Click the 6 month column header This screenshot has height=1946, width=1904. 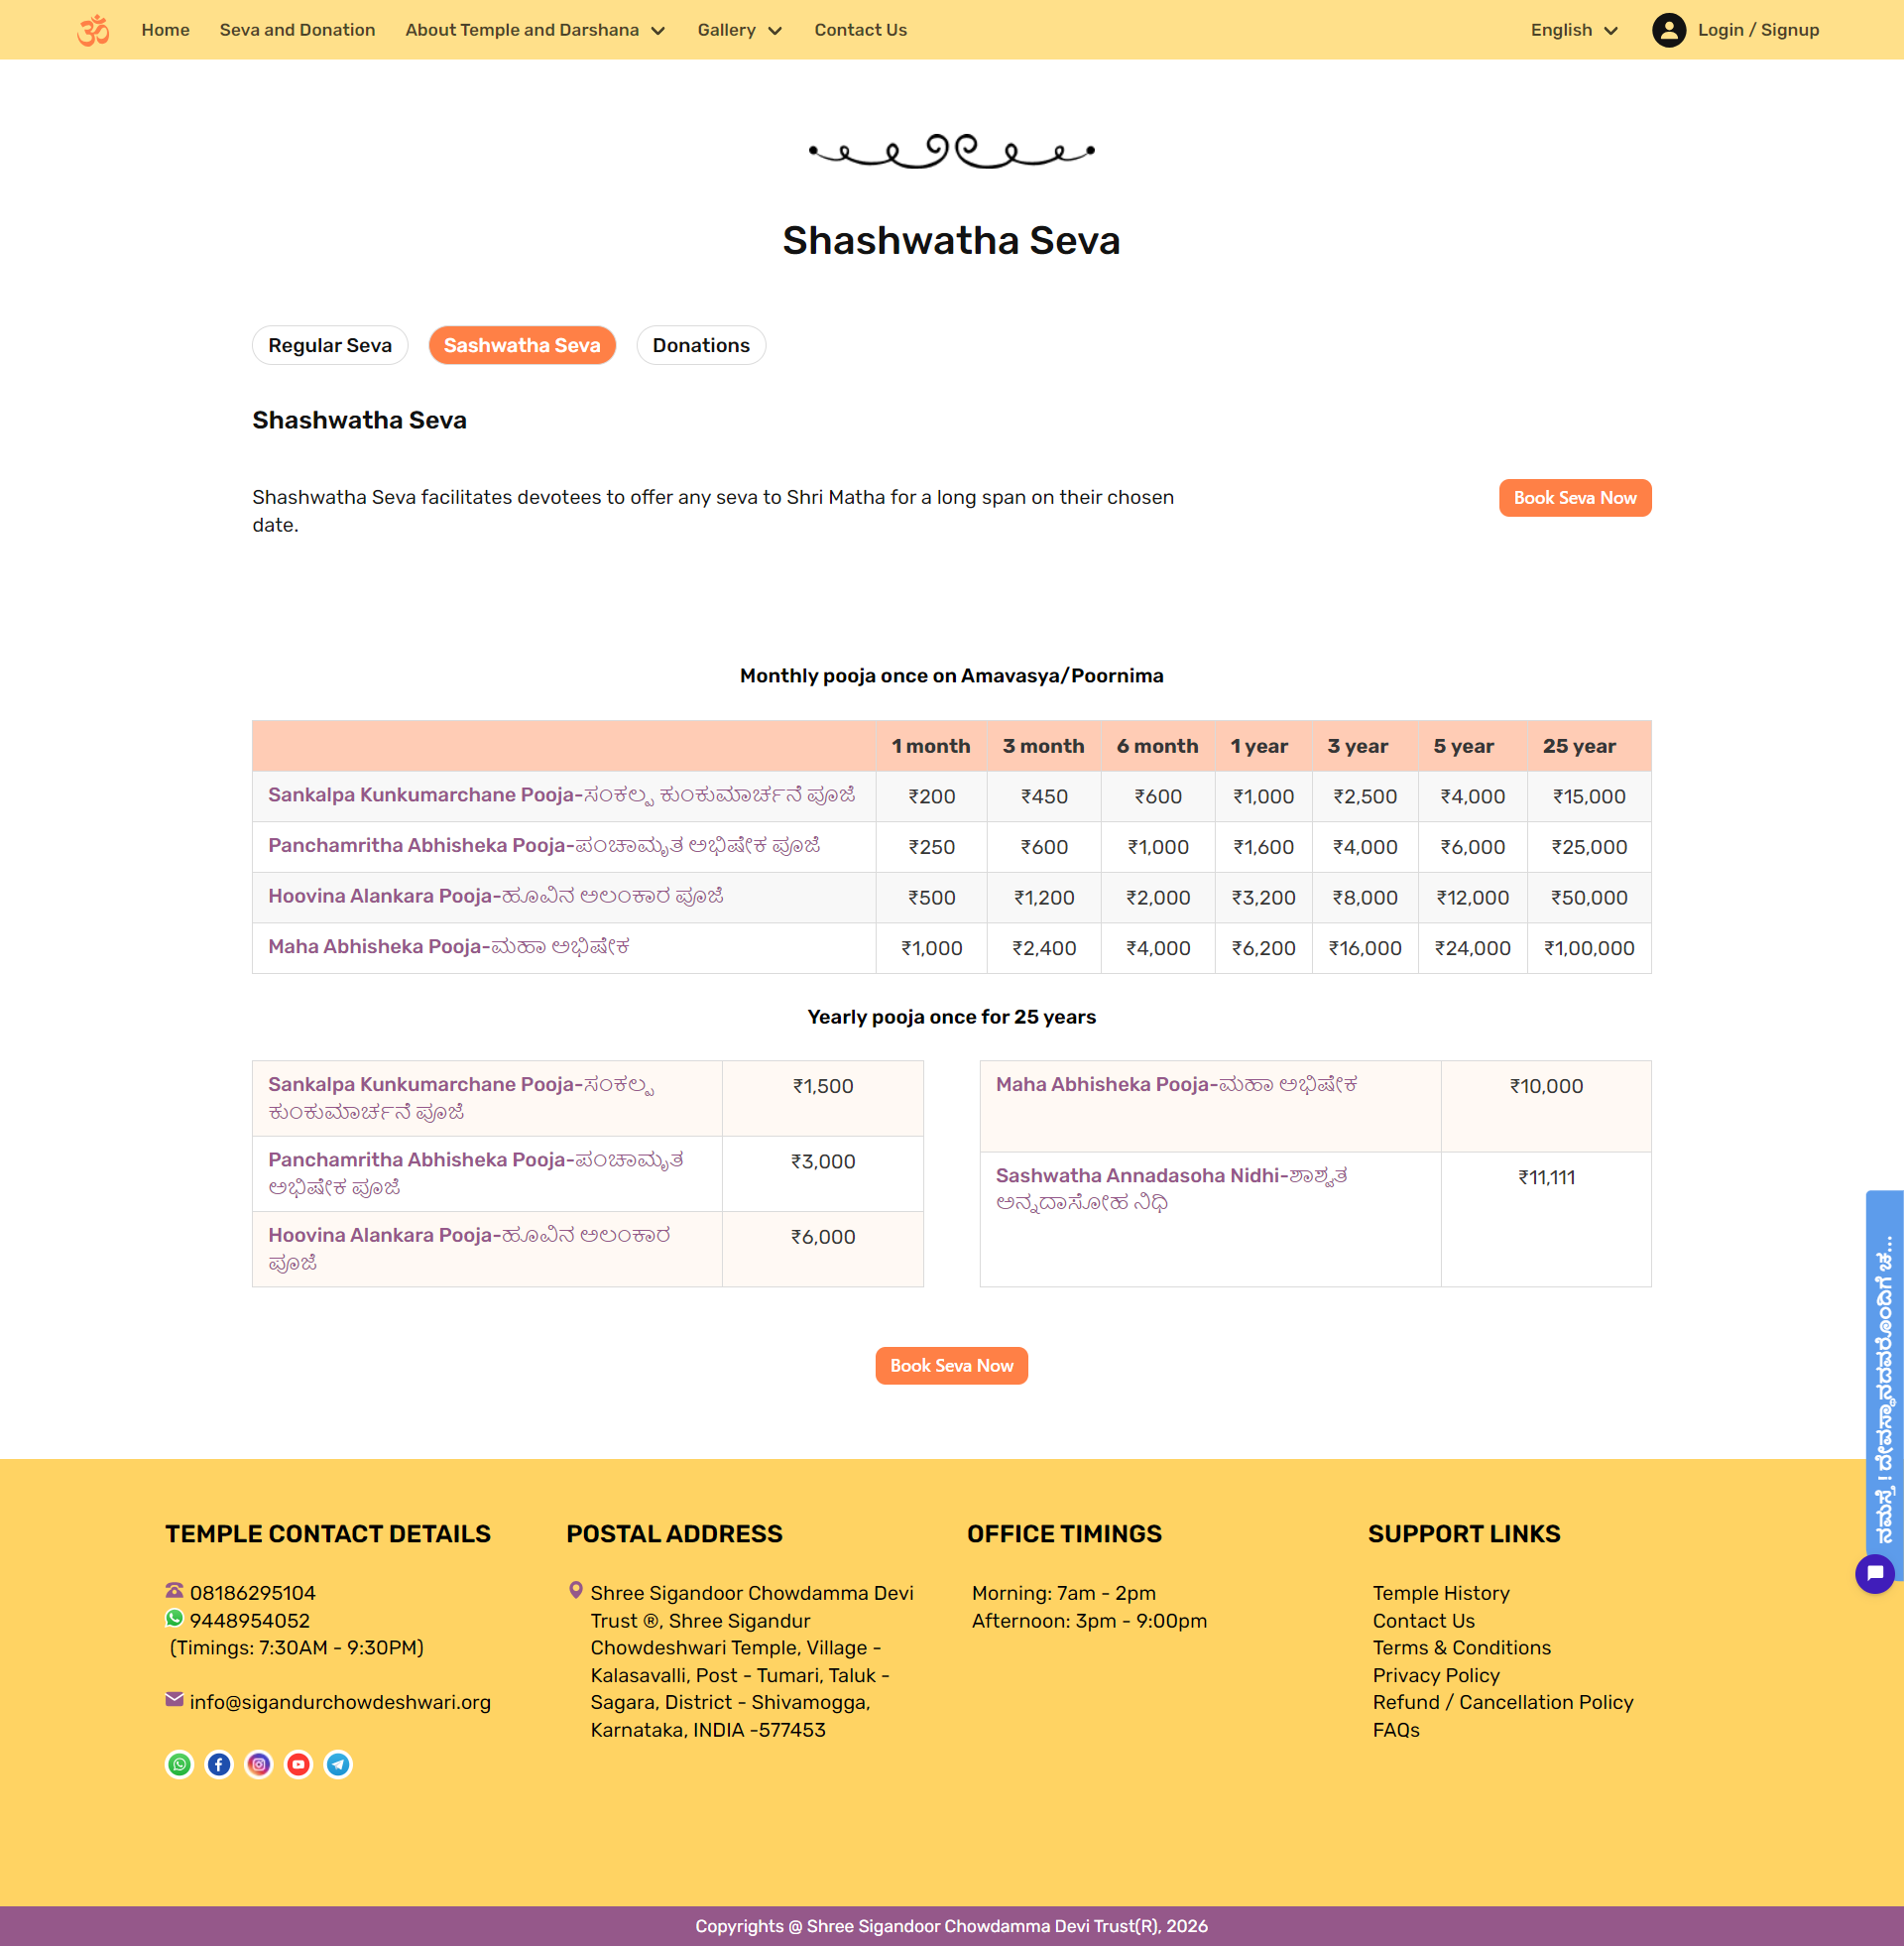[x=1157, y=746]
